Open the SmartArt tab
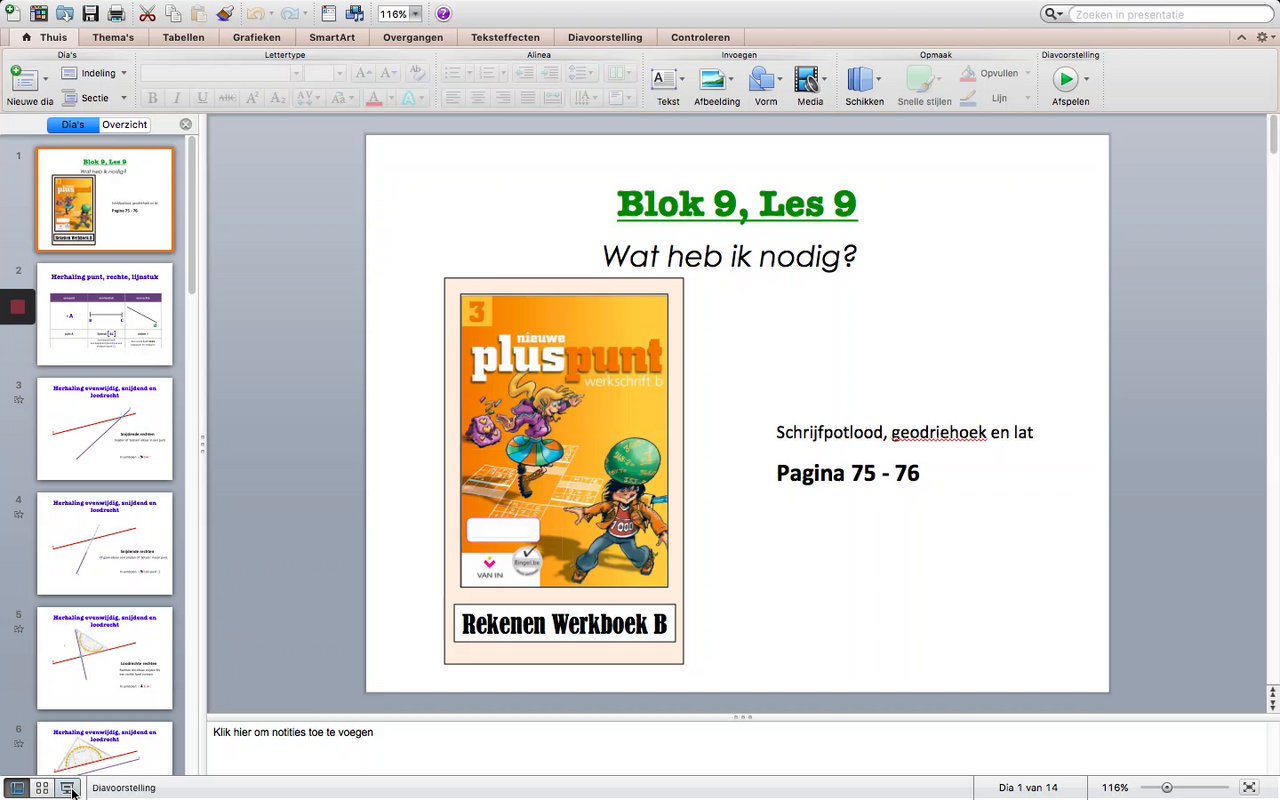The width and height of the screenshot is (1280, 800). pos(332,37)
